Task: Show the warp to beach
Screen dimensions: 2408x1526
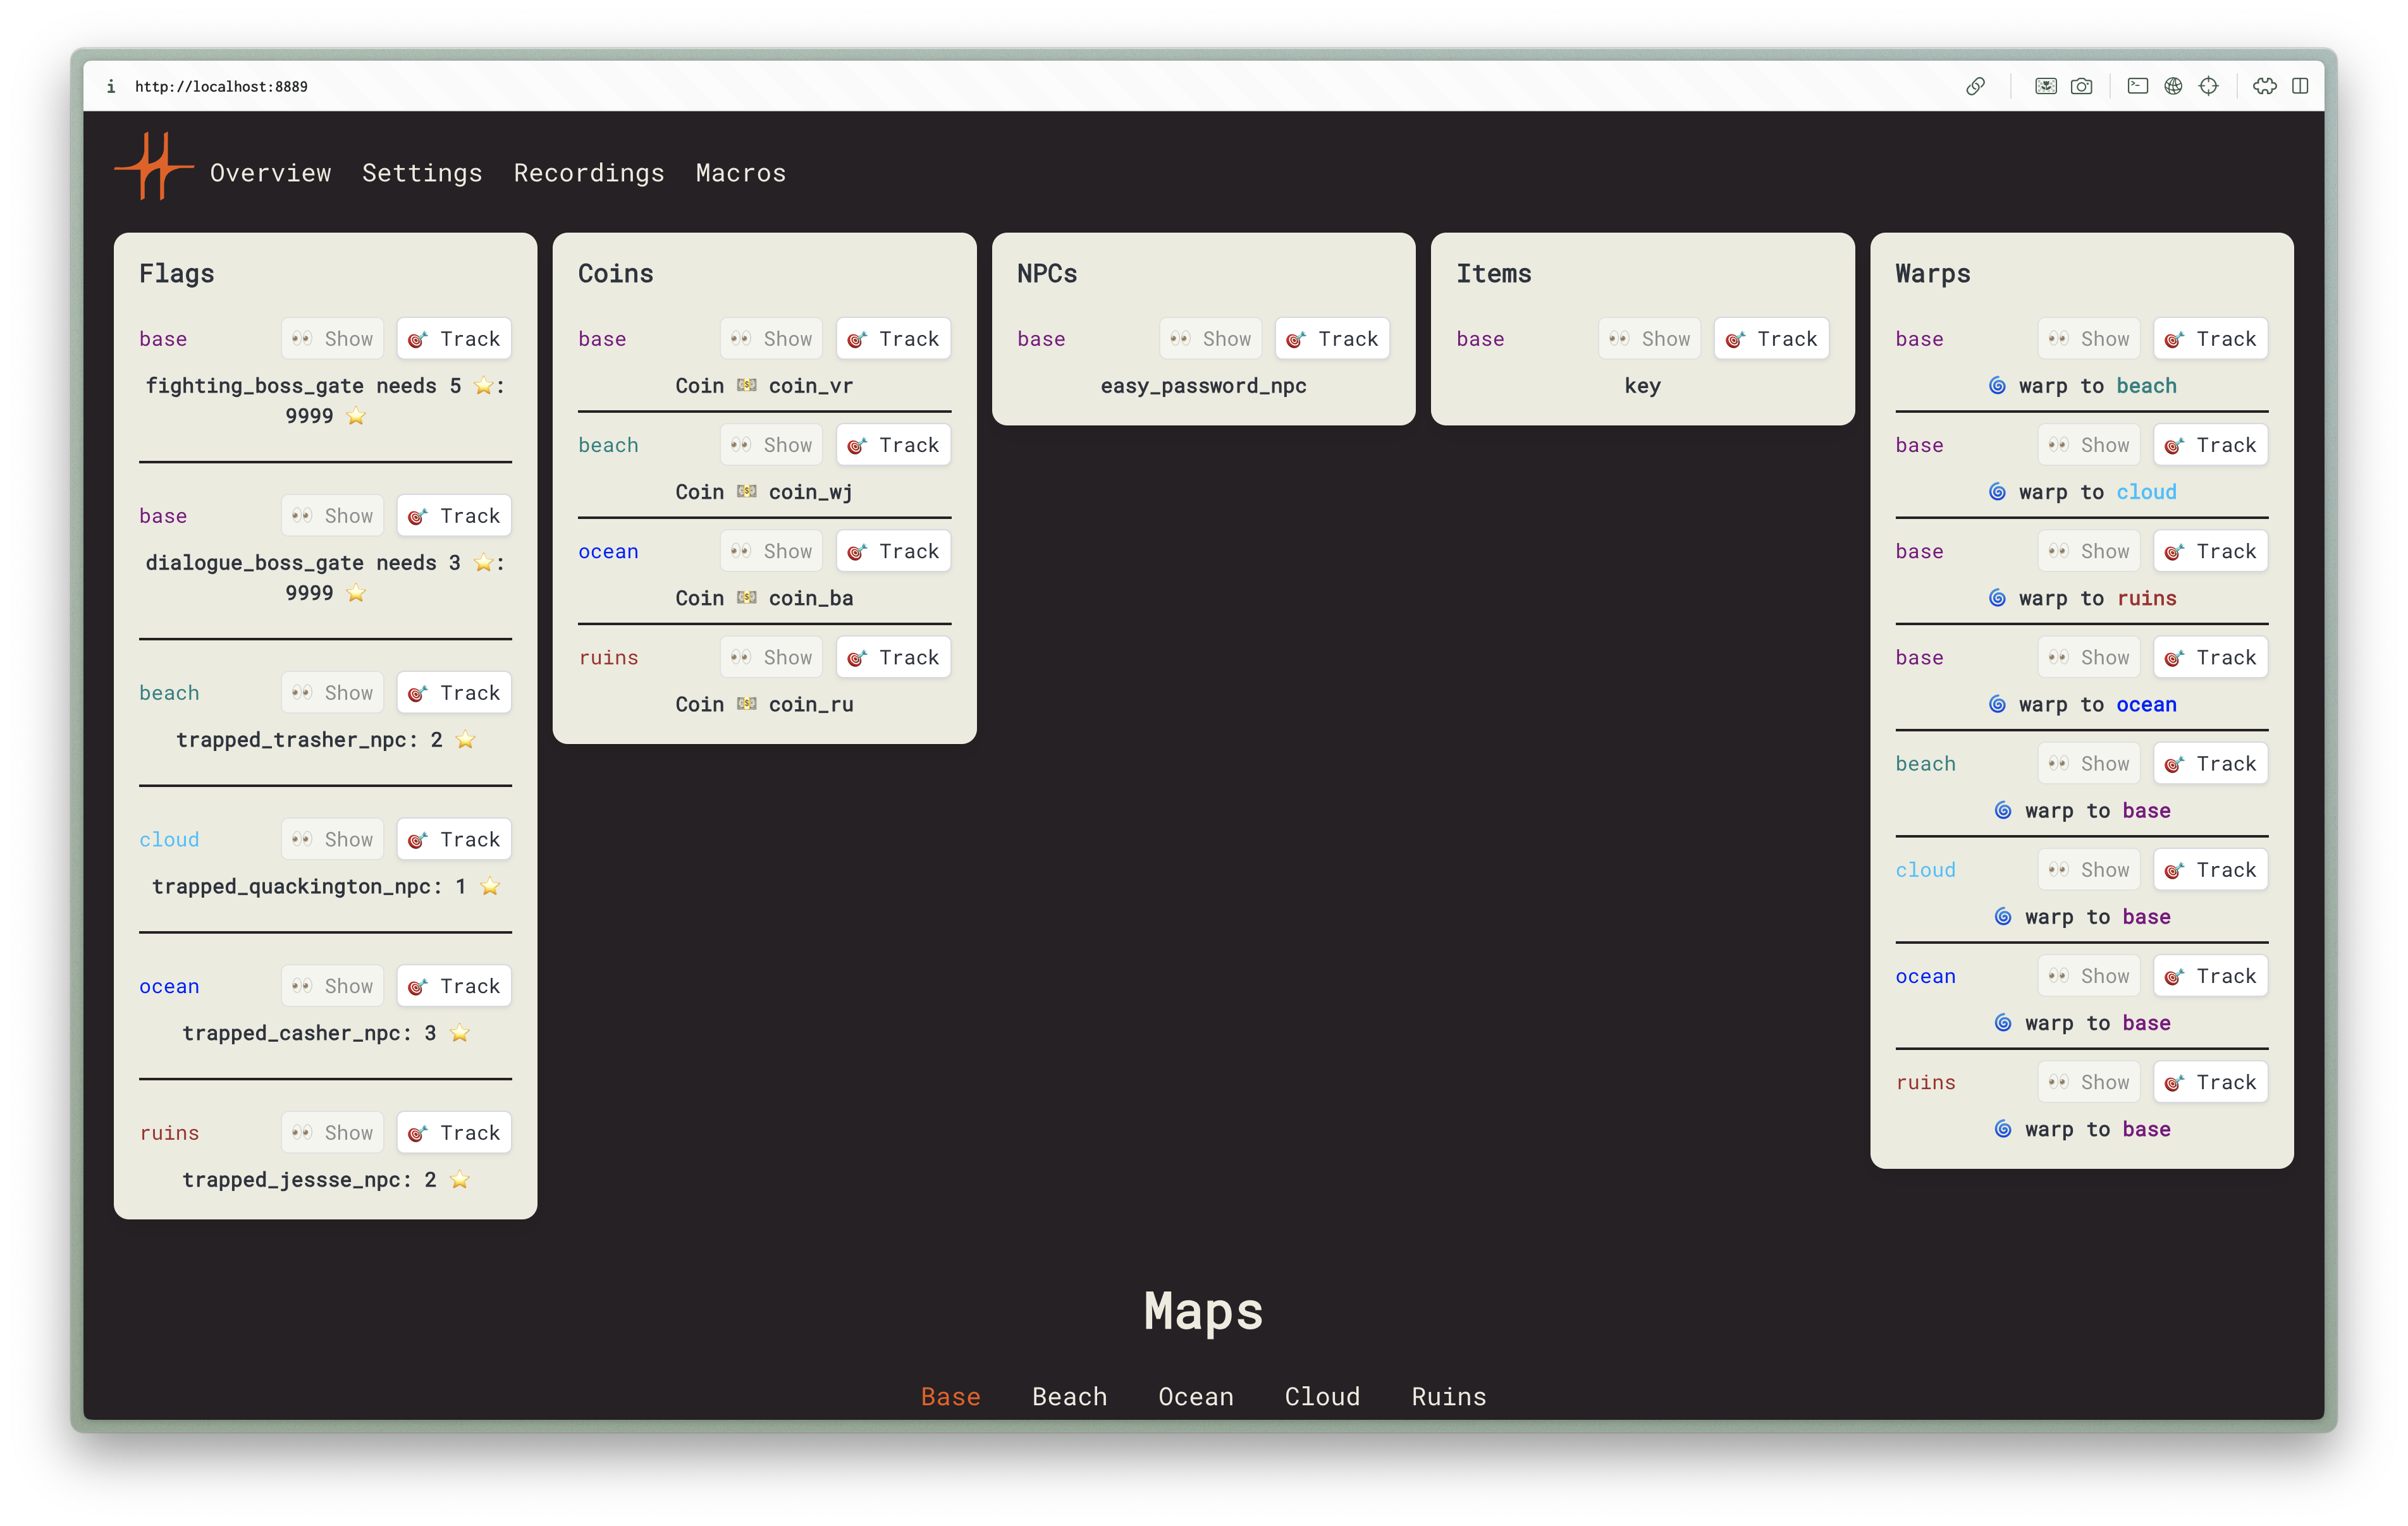Action: pyautogui.click(x=2088, y=339)
